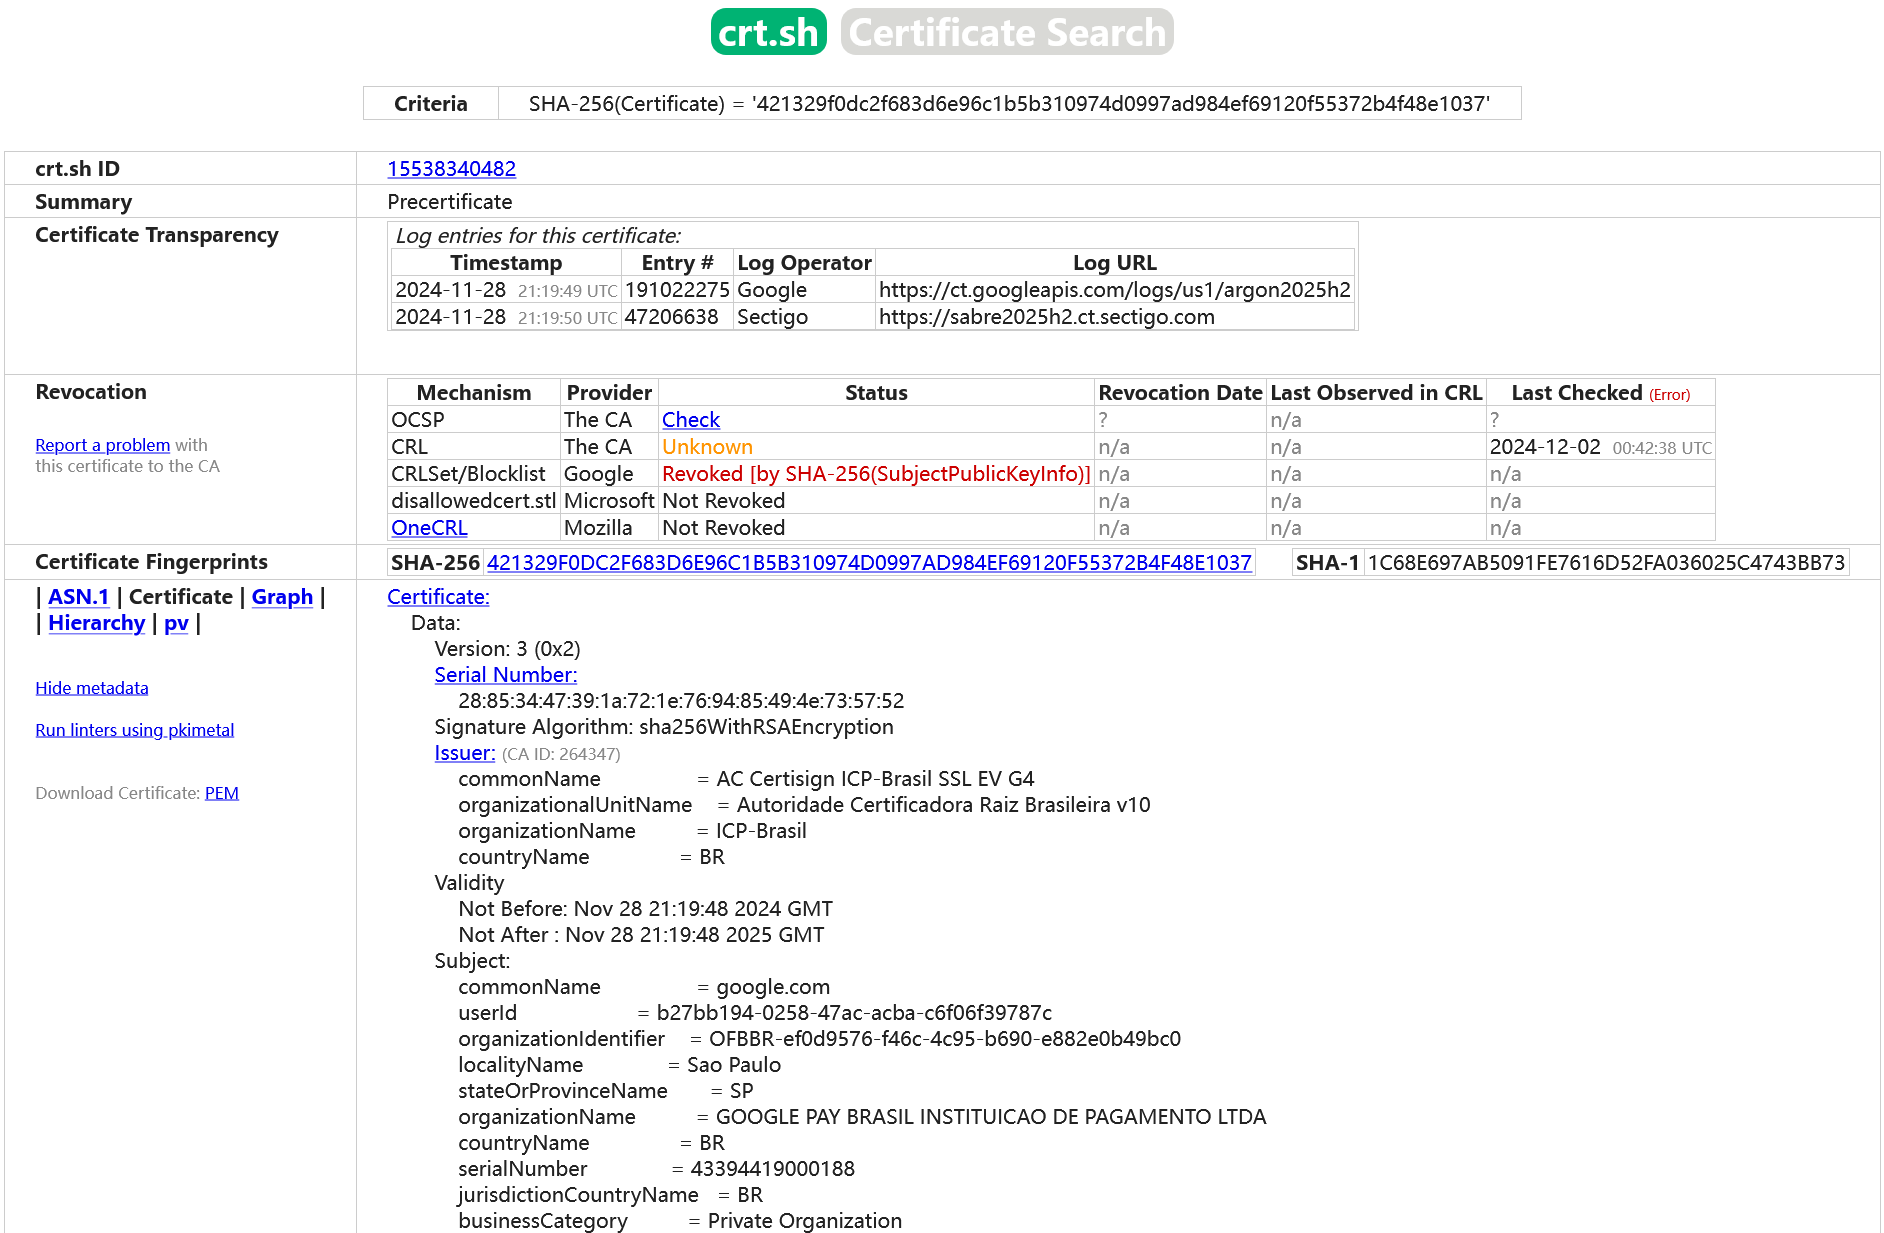Click the CRLSet/Blocklist mechanism cell
Image resolution: width=1884 pixels, height=1233 pixels.
pyautogui.click(x=473, y=474)
